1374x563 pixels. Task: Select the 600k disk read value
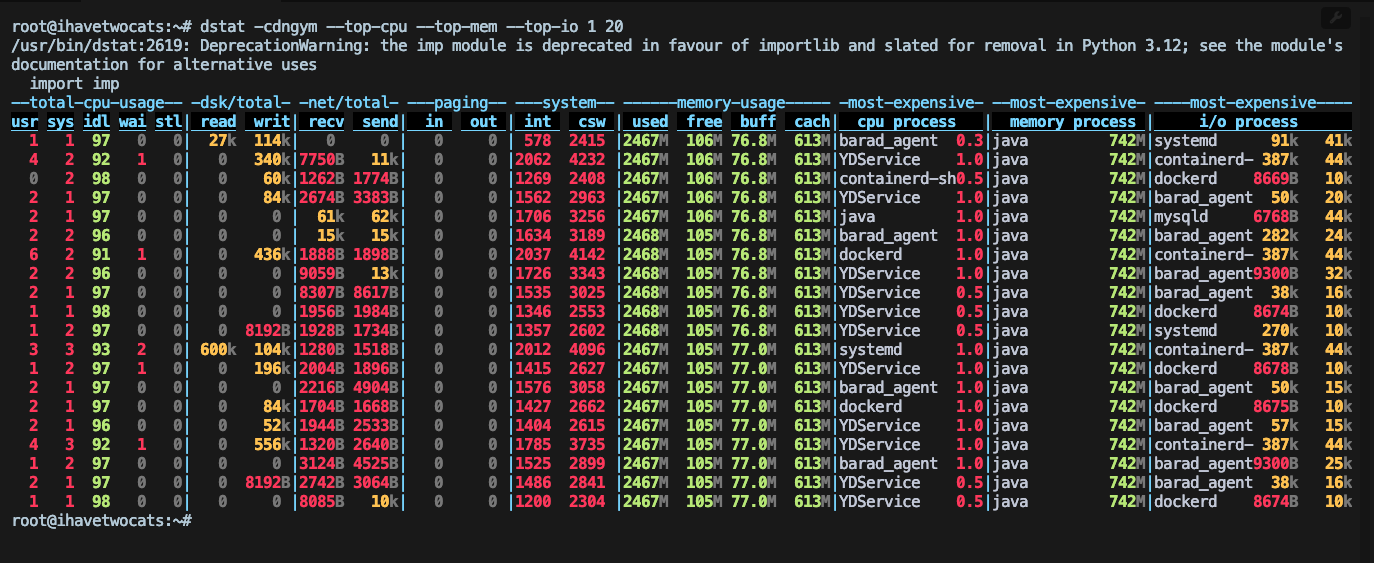[x=214, y=350]
